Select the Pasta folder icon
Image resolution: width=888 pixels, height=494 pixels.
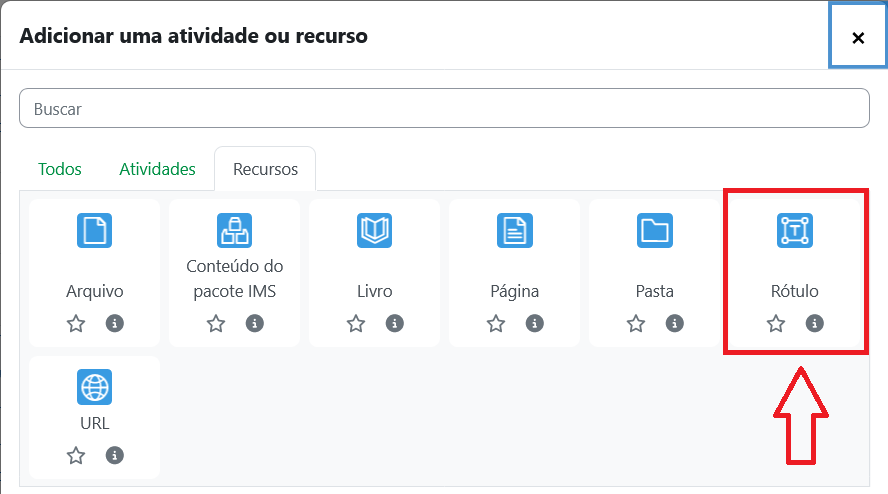point(655,231)
